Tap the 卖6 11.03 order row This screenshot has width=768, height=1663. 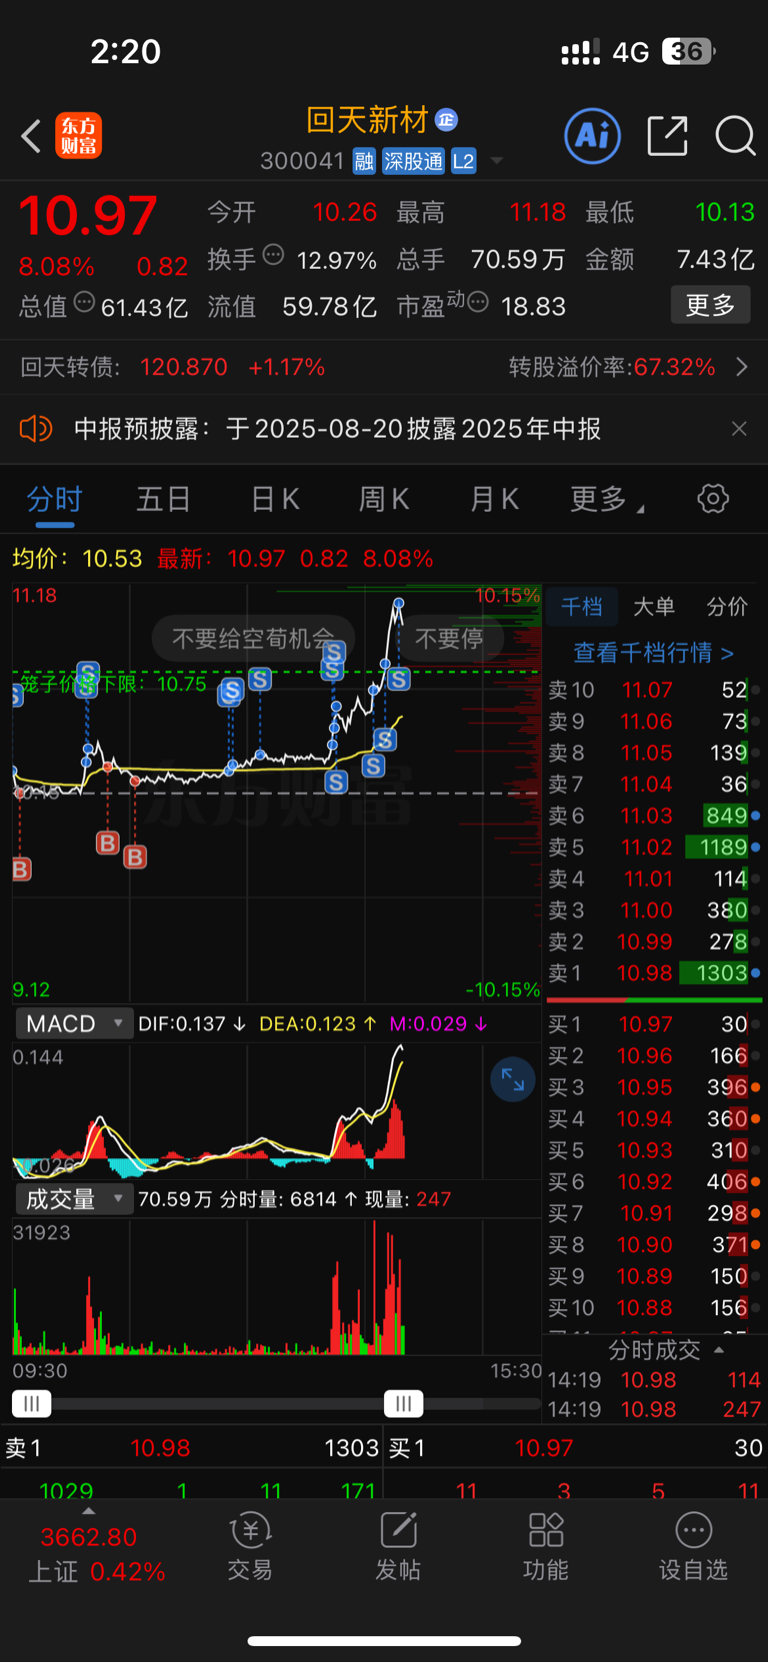coord(654,816)
